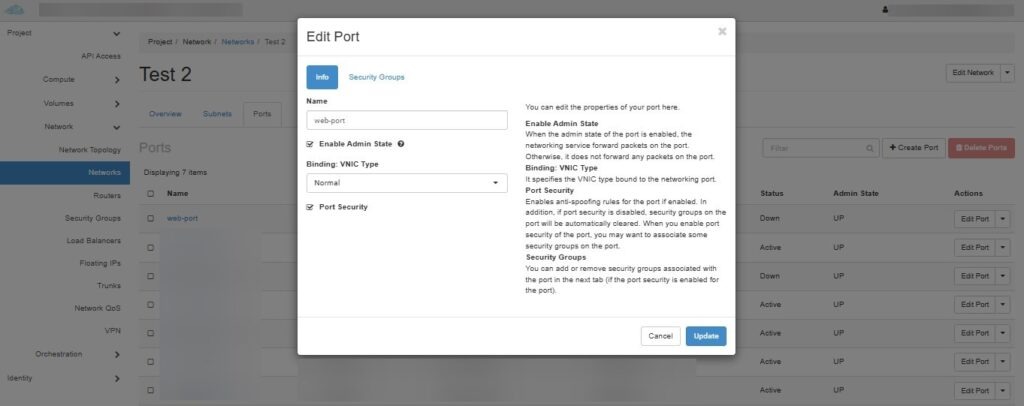Click the help icon beside Enable Admin State
This screenshot has width=1024, height=406.
(x=401, y=144)
